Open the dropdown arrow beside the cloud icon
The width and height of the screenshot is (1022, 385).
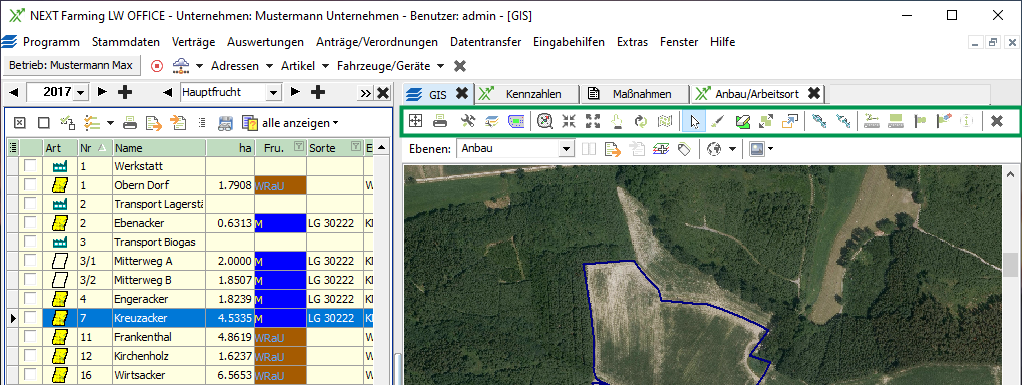pyautogui.click(x=198, y=66)
